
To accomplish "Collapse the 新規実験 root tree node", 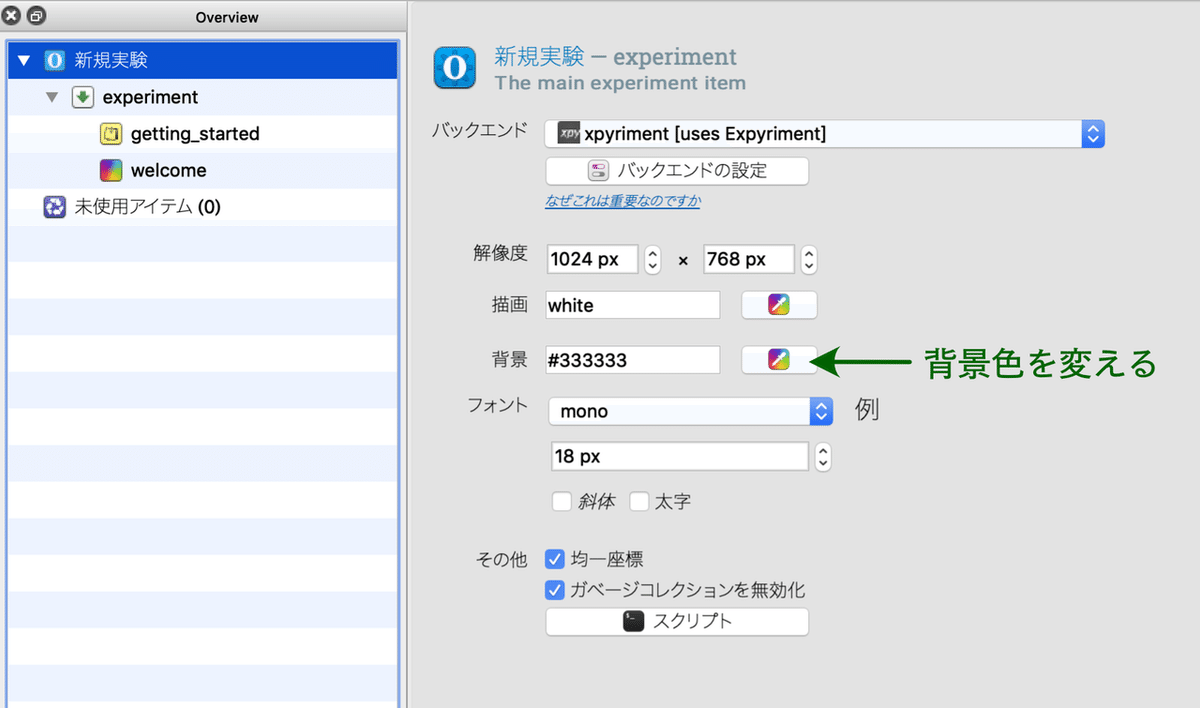I will (24, 61).
